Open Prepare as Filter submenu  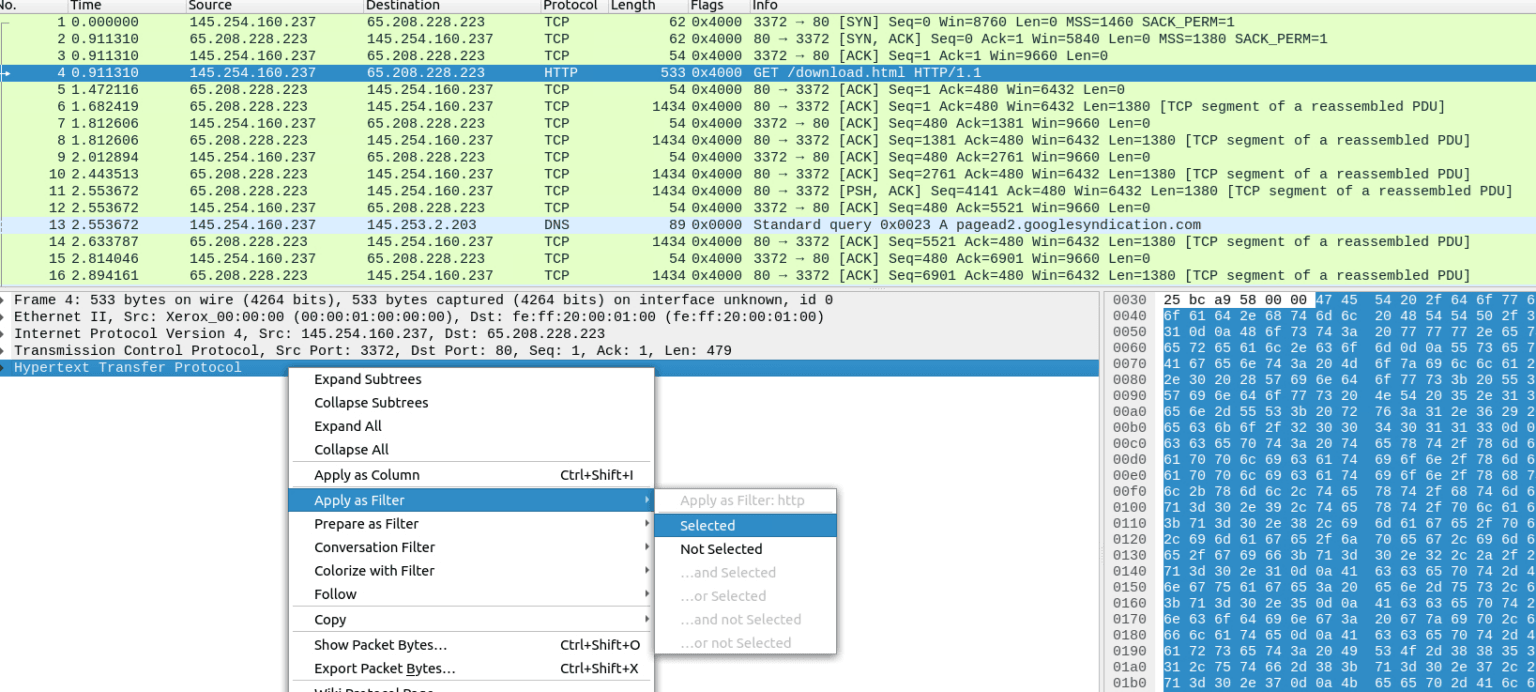point(471,524)
